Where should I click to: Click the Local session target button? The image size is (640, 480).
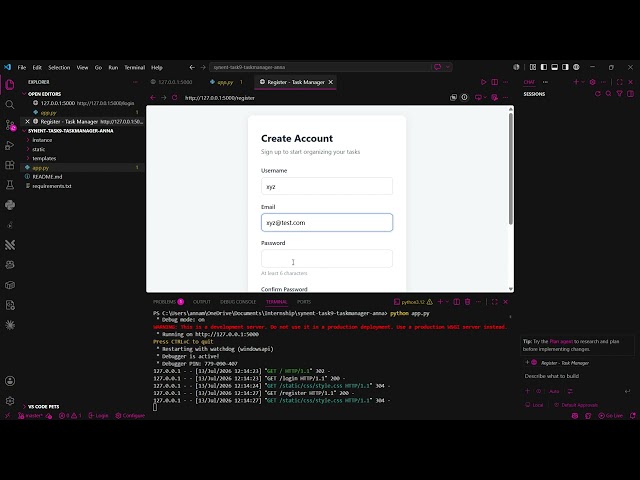[534, 405]
